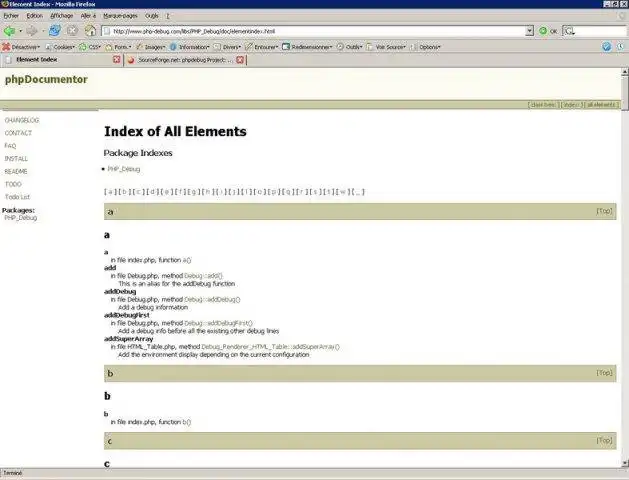Open the Debug::add() method link
The height and width of the screenshot is (480, 629).
point(203,276)
